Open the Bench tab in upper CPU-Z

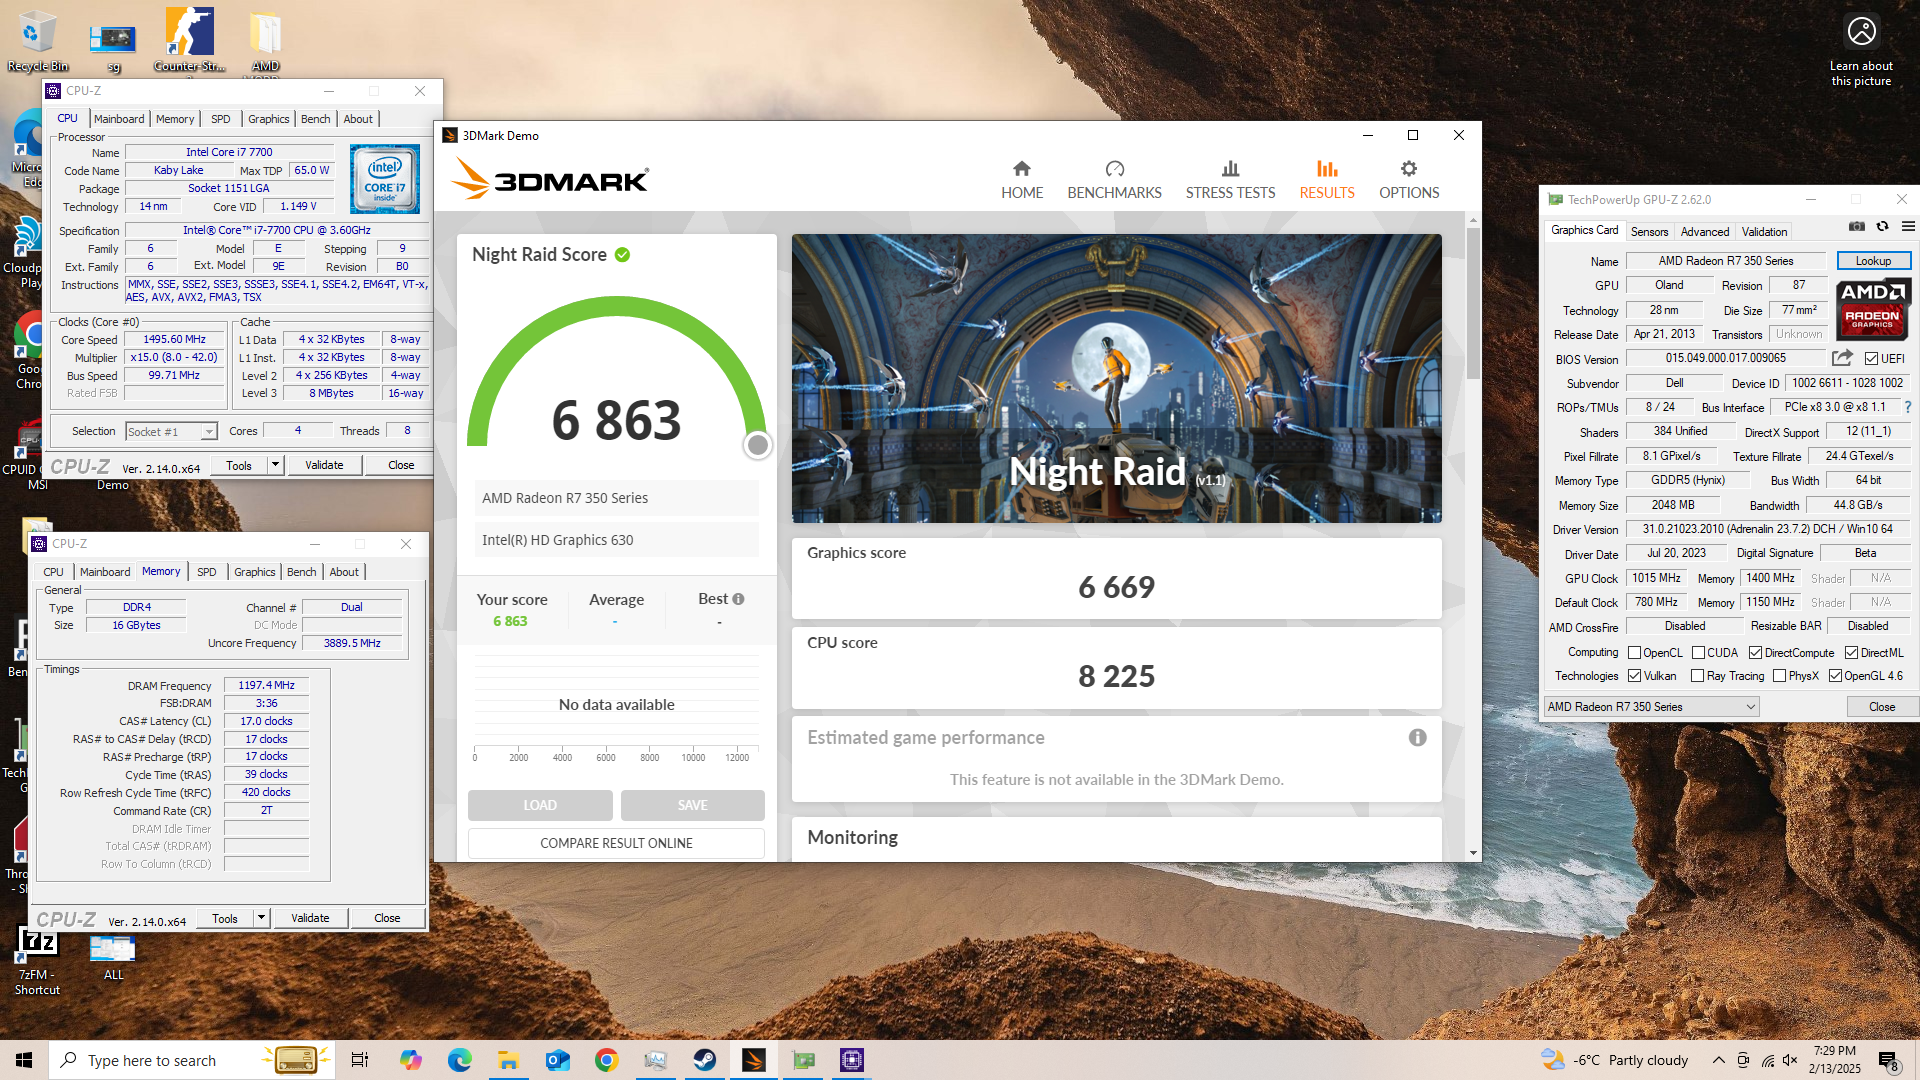(315, 119)
